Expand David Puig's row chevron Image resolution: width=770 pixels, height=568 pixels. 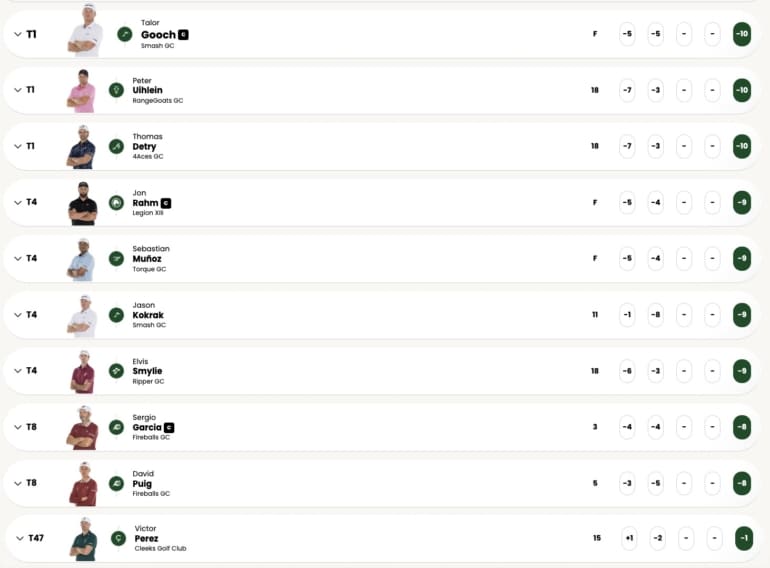click(x=18, y=483)
